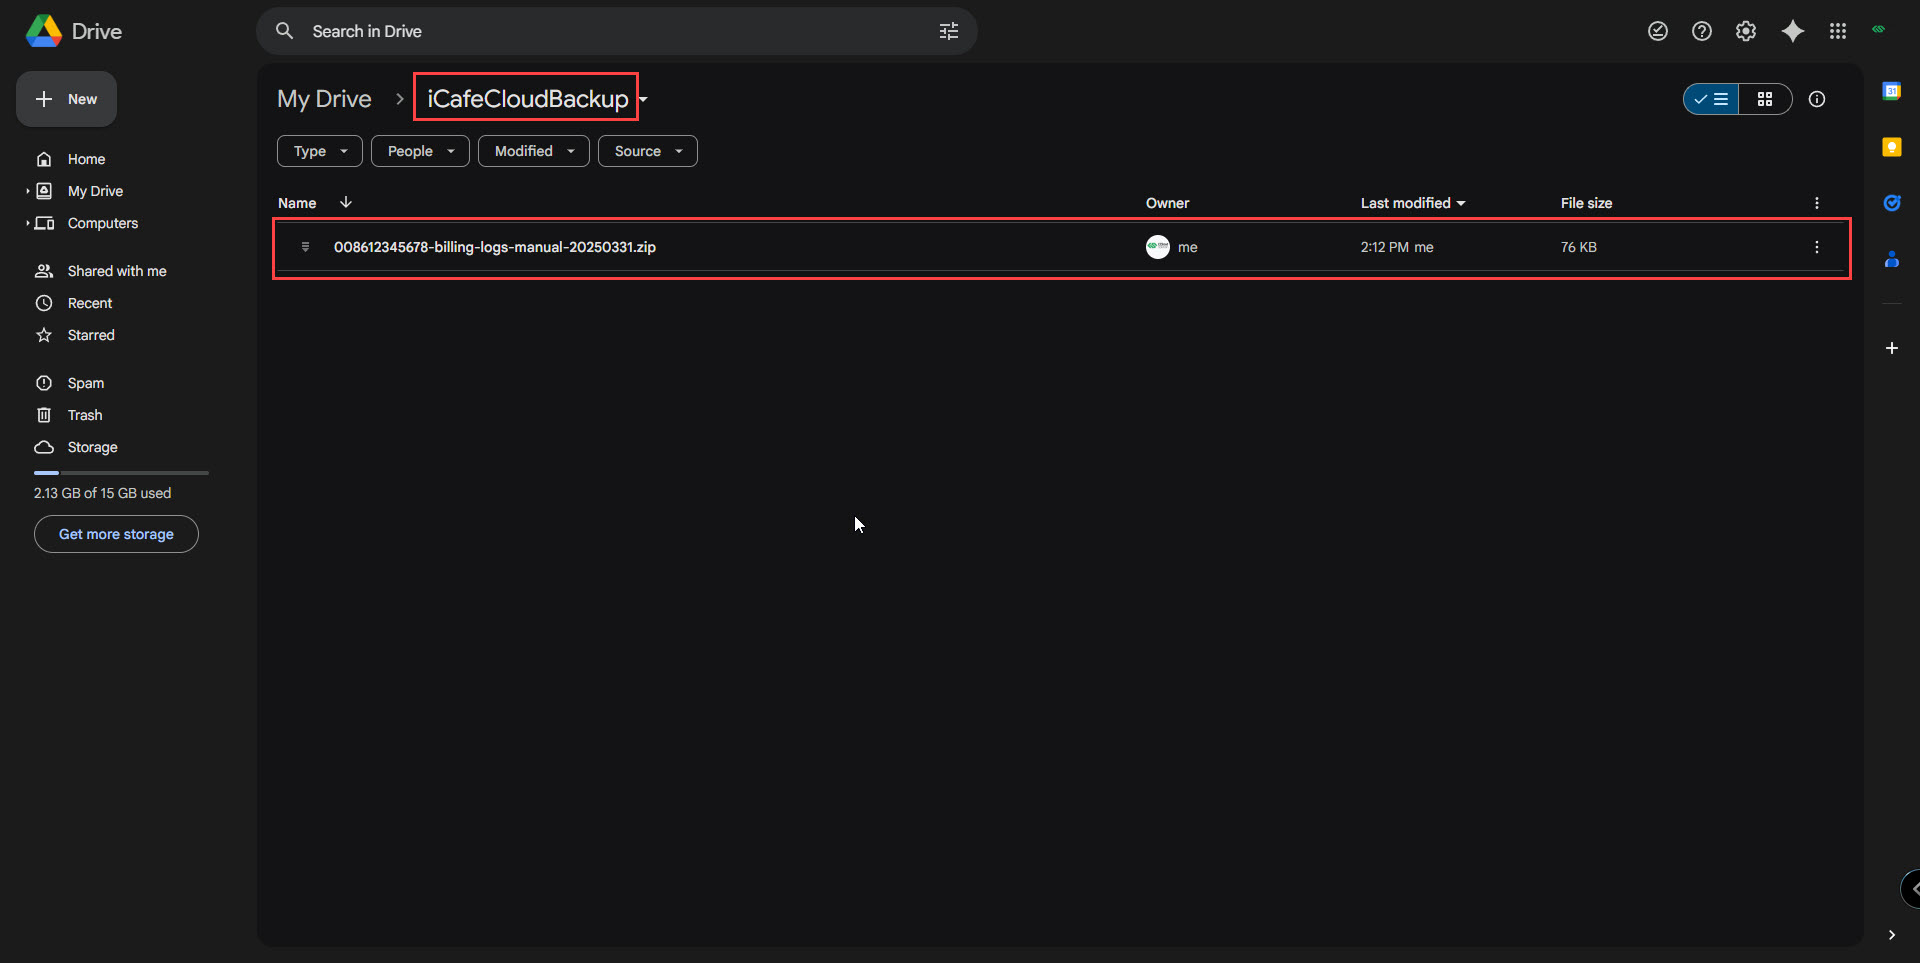The height and width of the screenshot is (963, 1920).
Task: Open the Google apps grid
Action: [1837, 31]
